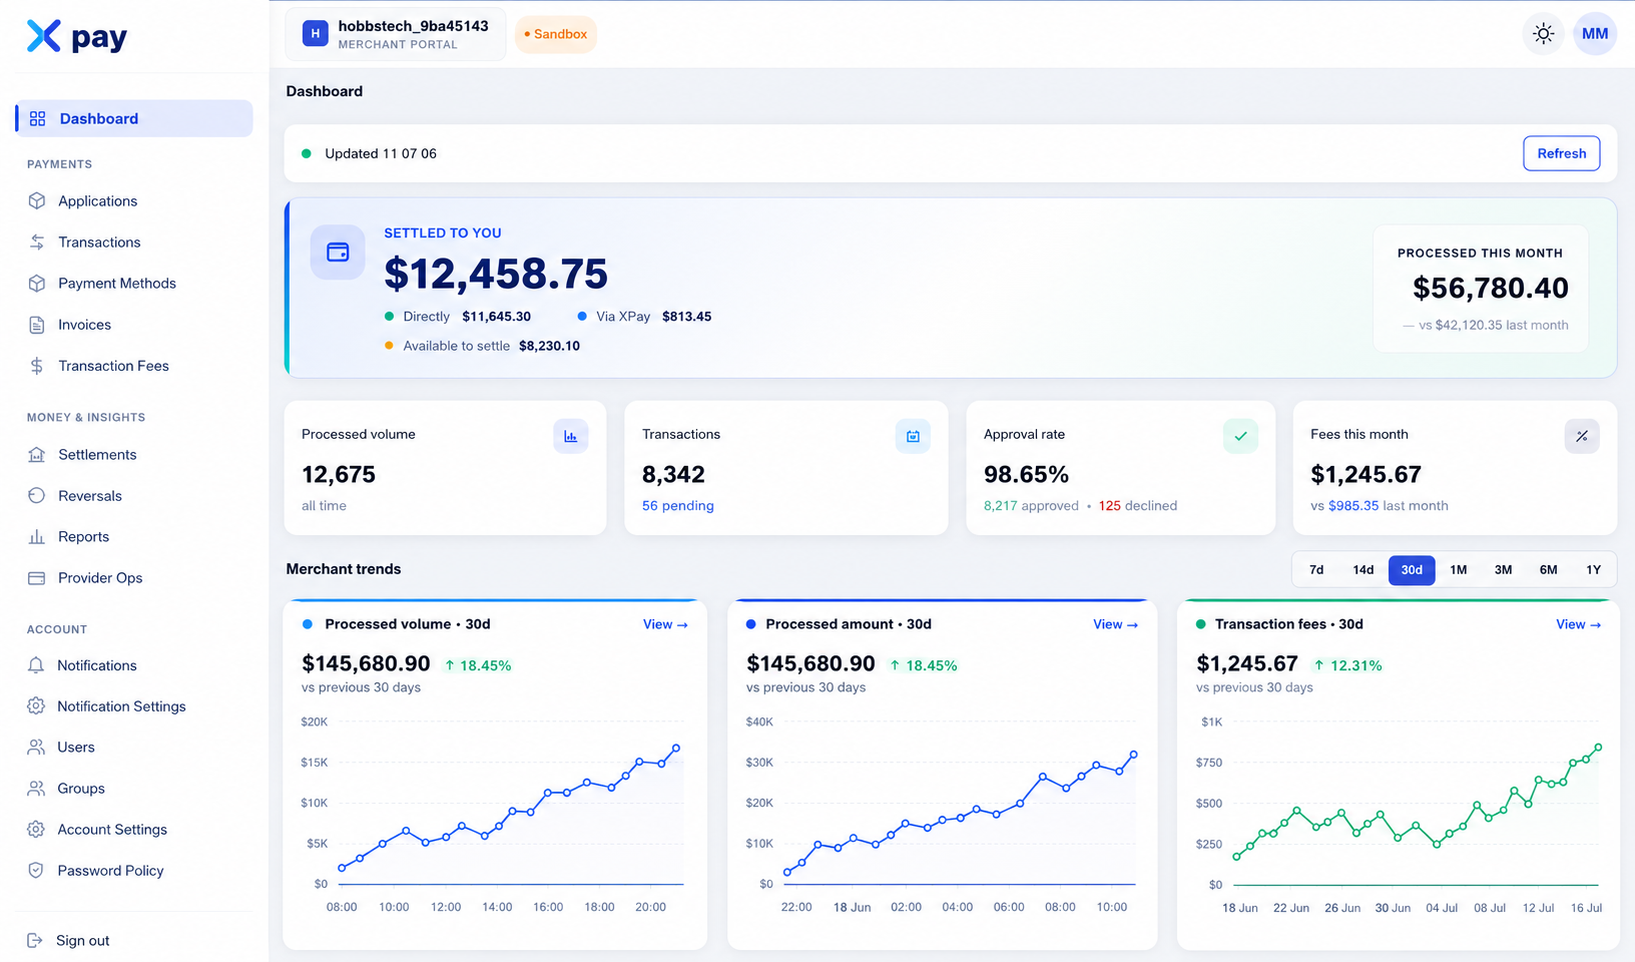Click the Notification Settings gear icon
This screenshot has height=962, width=1635.
point(36,706)
